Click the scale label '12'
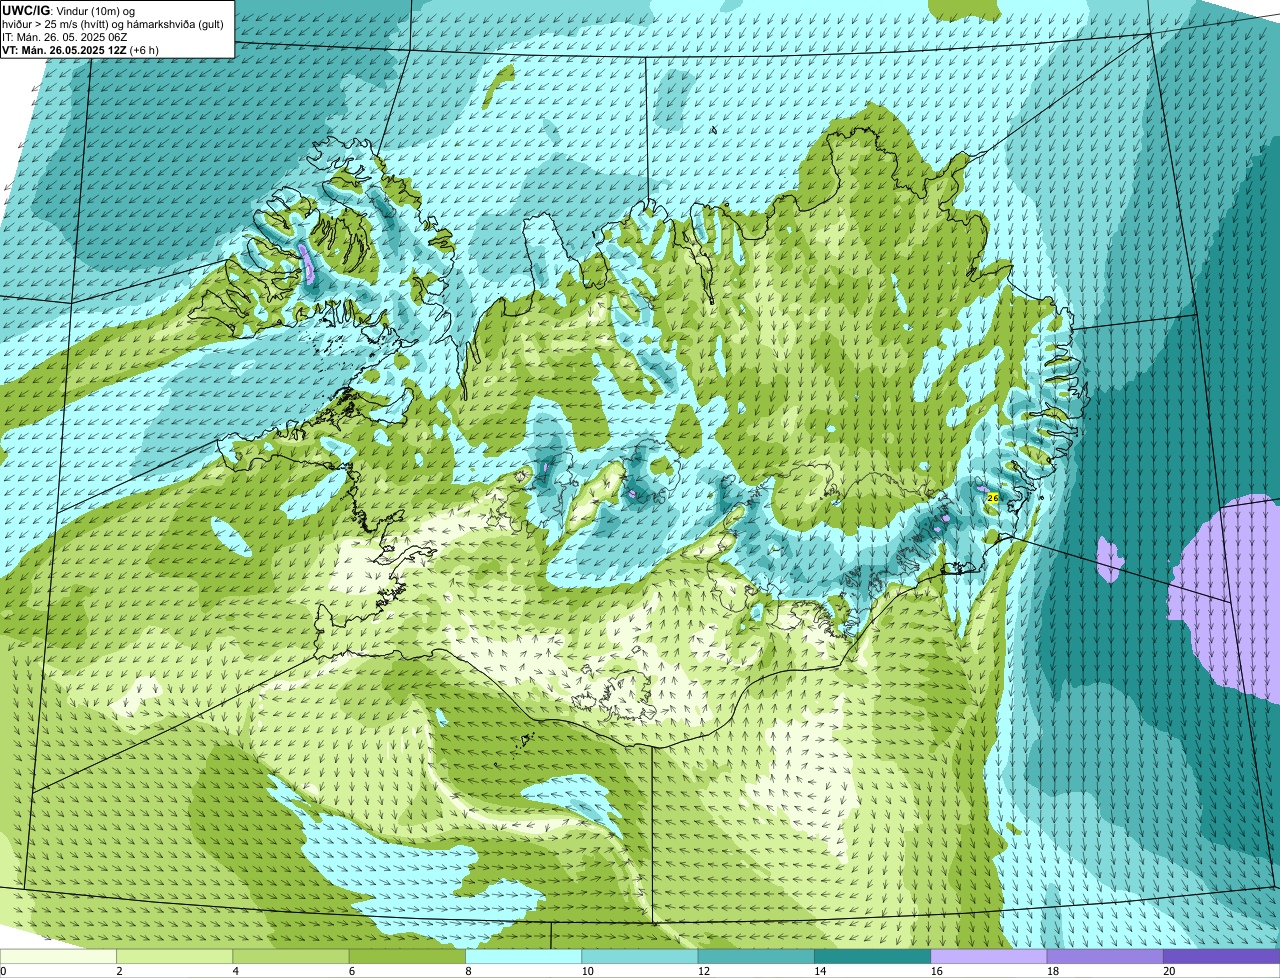The image size is (1280, 978). point(704,971)
